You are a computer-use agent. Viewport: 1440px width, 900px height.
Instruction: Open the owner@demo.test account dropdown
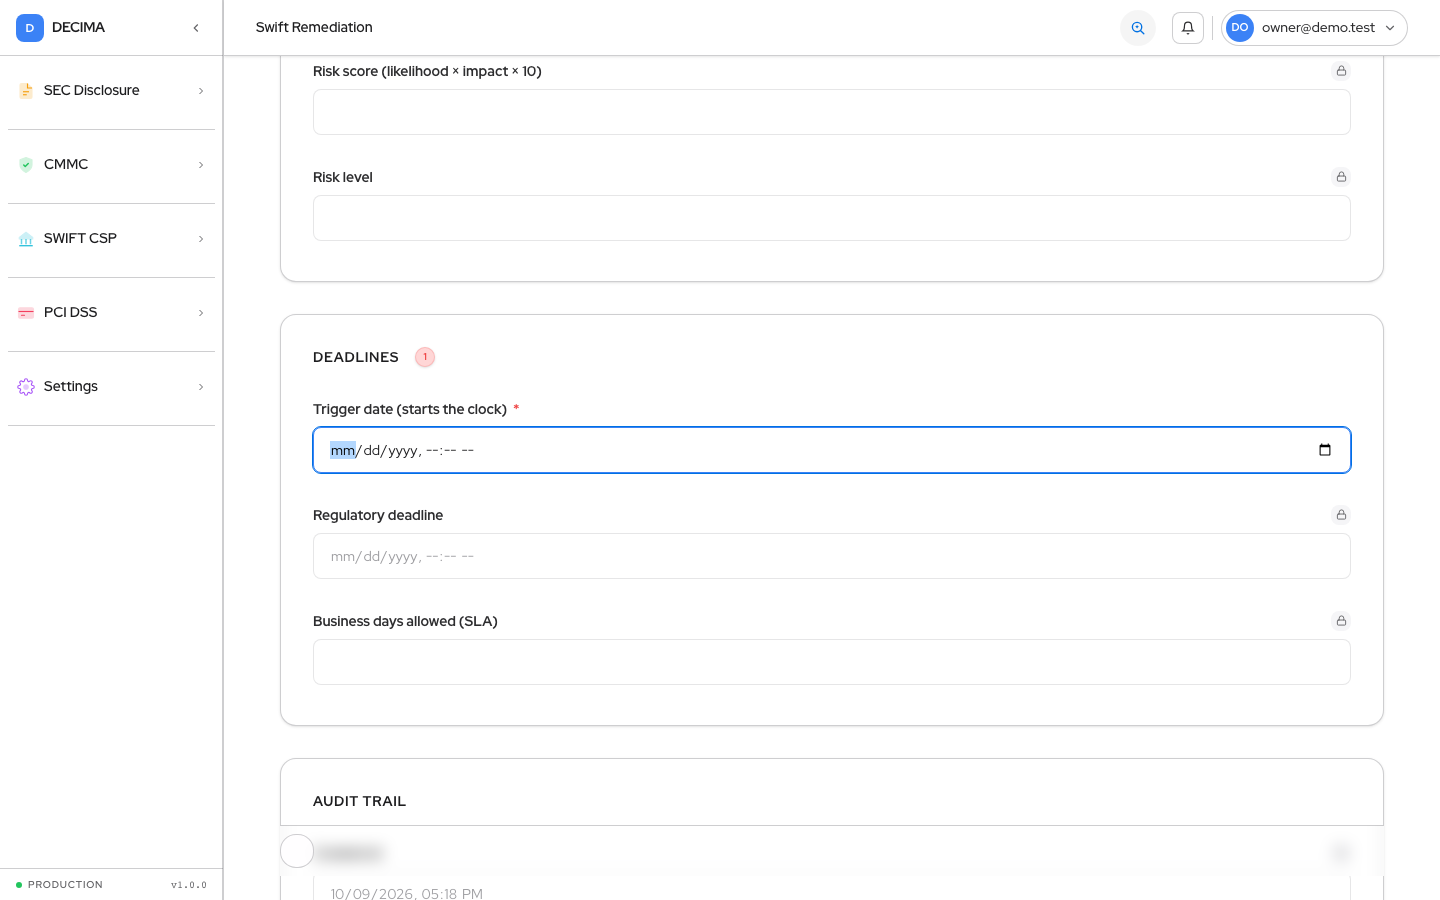[x=1314, y=28]
